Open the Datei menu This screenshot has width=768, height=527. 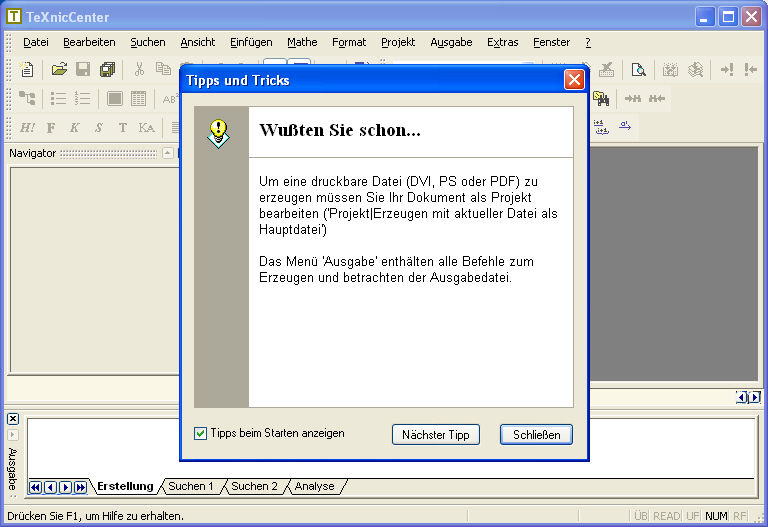click(x=36, y=42)
